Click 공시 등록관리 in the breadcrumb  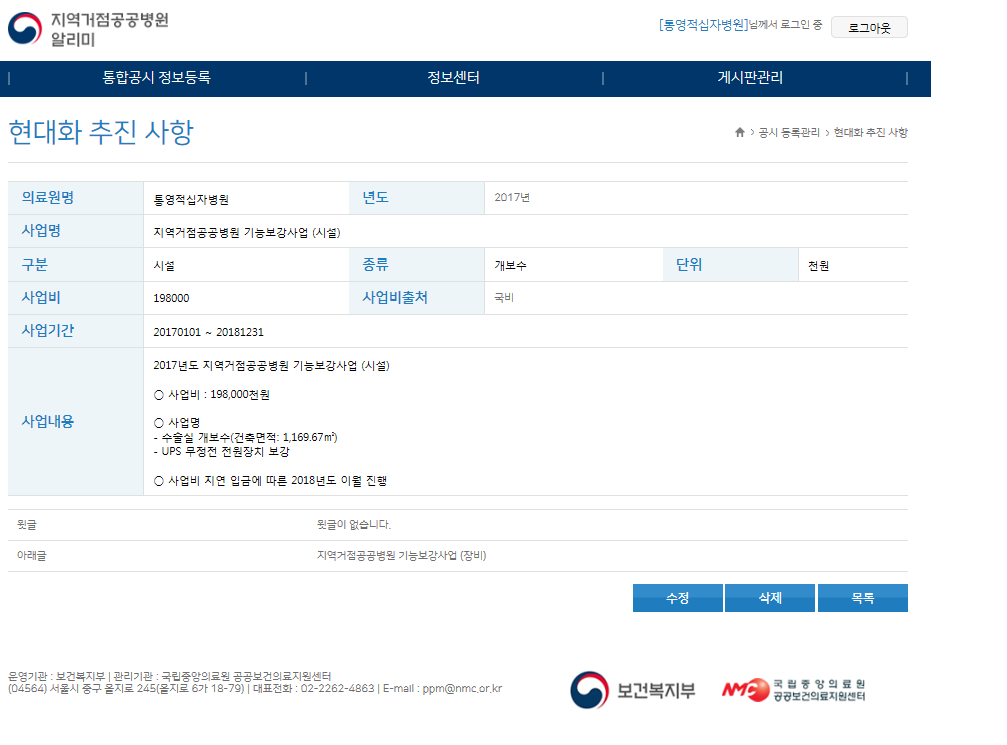coord(789,132)
